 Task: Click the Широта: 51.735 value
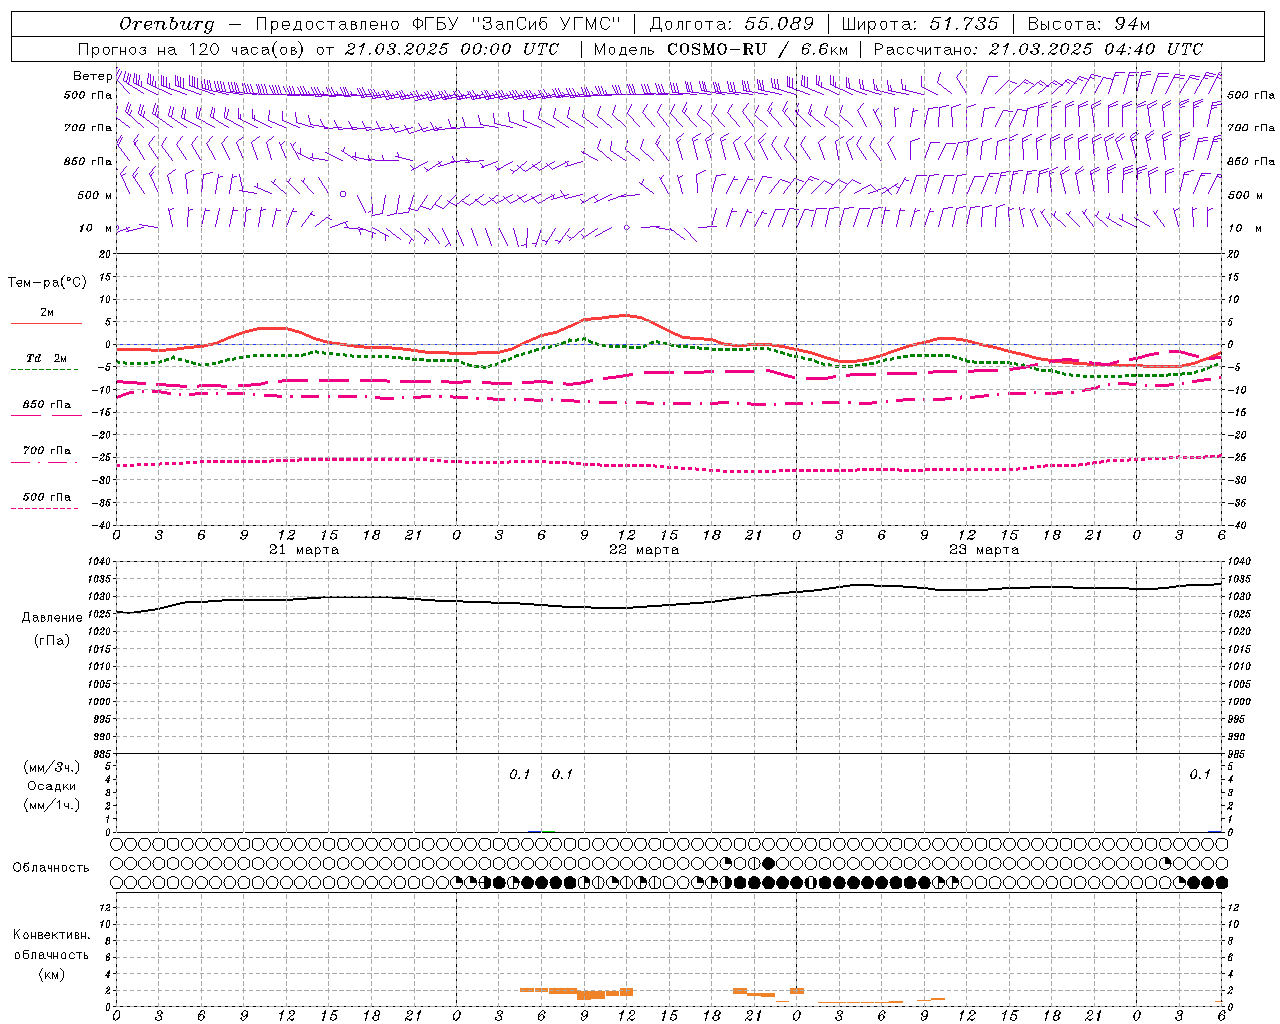[920, 24]
